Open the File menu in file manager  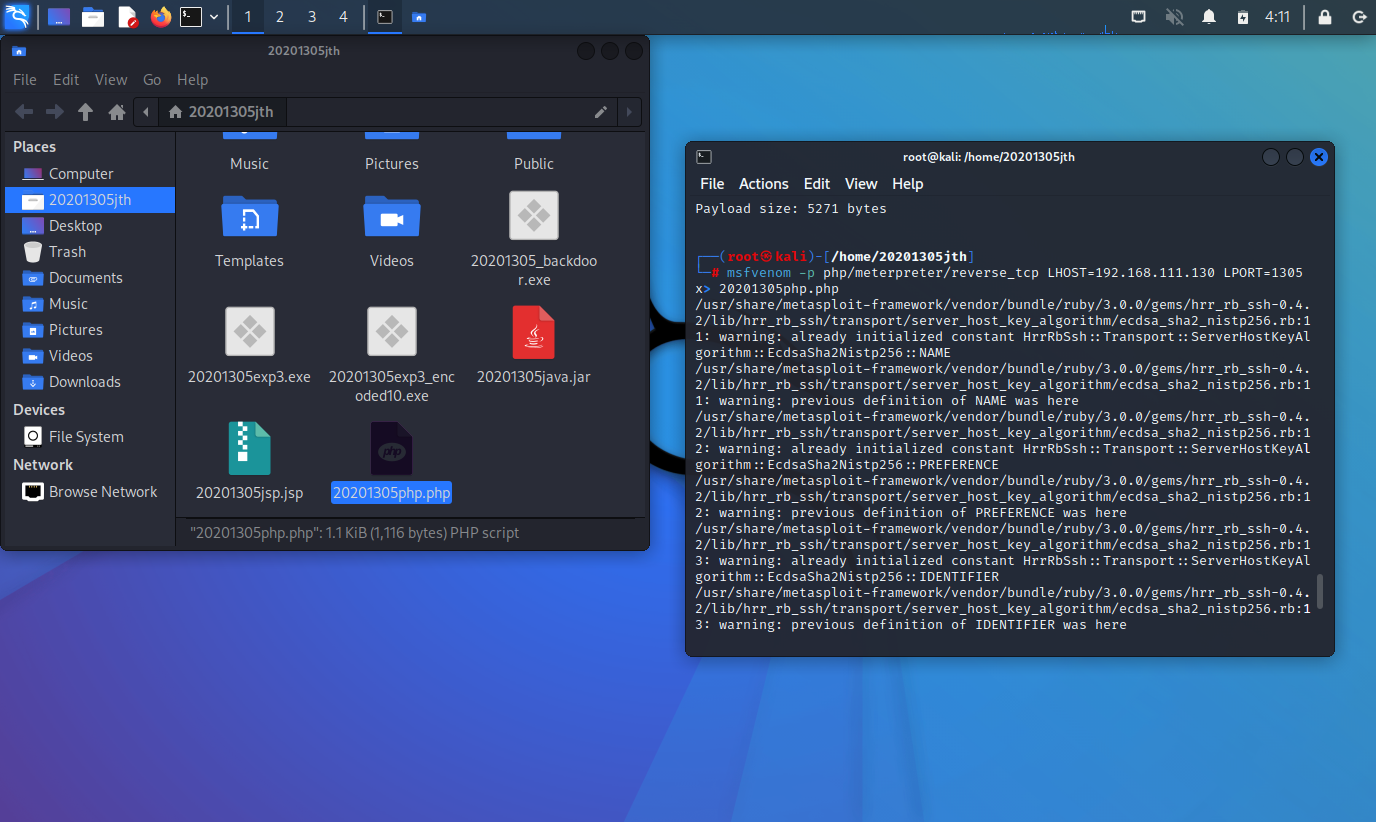25,80
